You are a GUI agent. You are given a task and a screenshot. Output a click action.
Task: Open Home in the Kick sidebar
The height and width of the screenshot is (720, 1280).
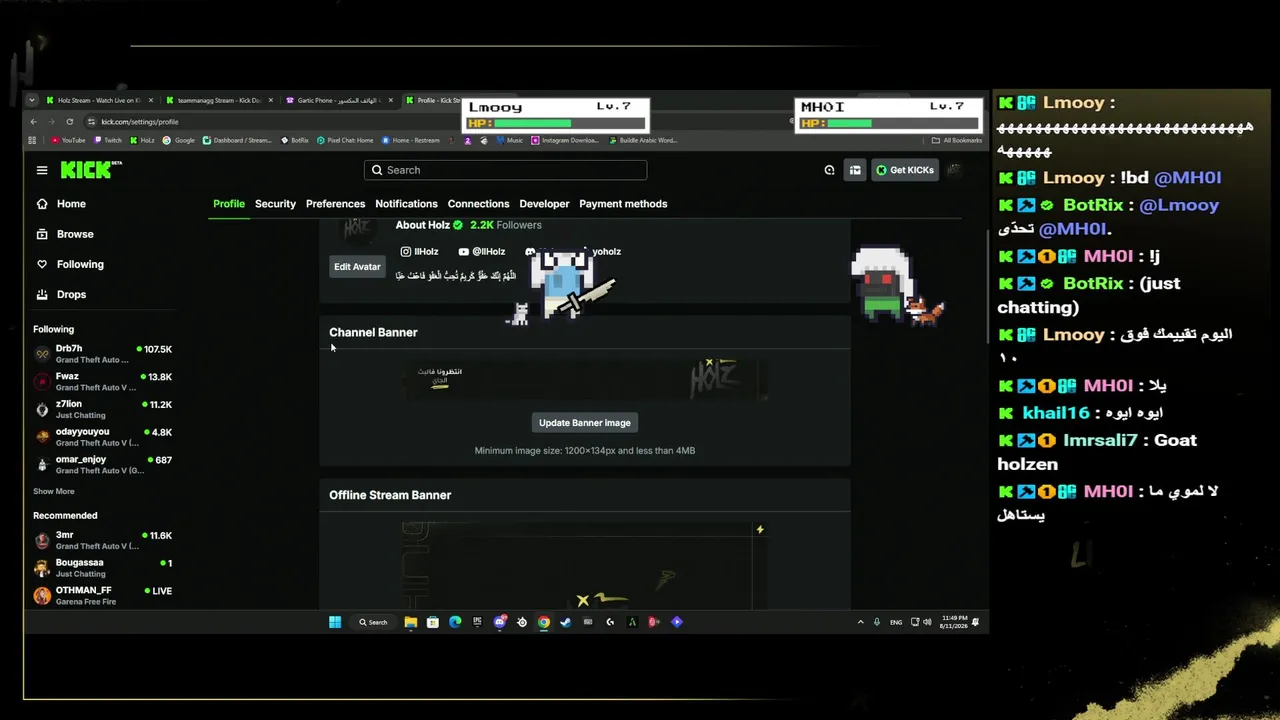point(61,204)
